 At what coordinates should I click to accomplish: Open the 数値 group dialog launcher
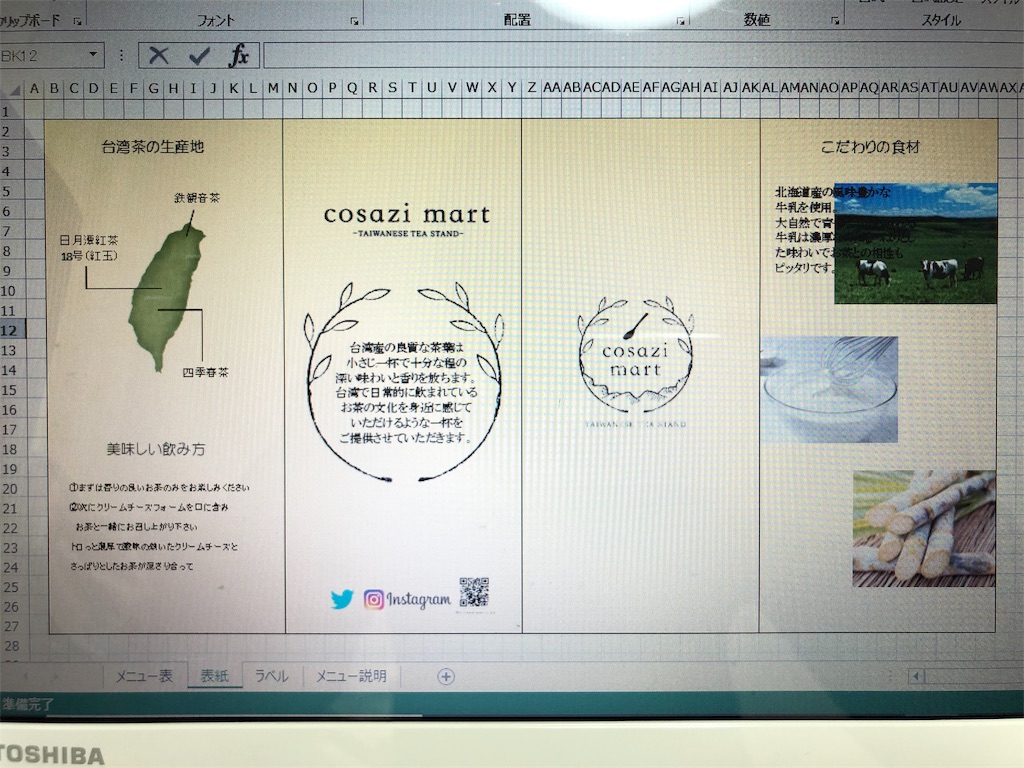[835, 22]
